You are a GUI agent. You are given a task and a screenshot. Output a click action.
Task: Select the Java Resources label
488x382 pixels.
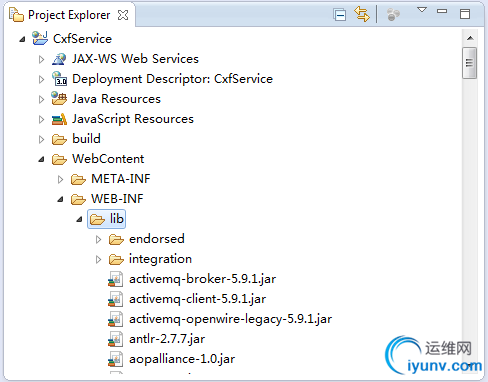pyautogui.click(x=116, y=99)
